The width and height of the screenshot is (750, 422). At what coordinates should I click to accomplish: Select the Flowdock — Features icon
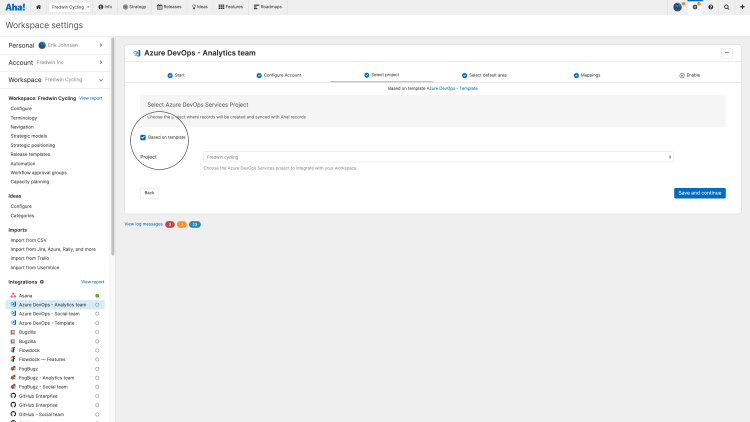(x=13, y=359)
